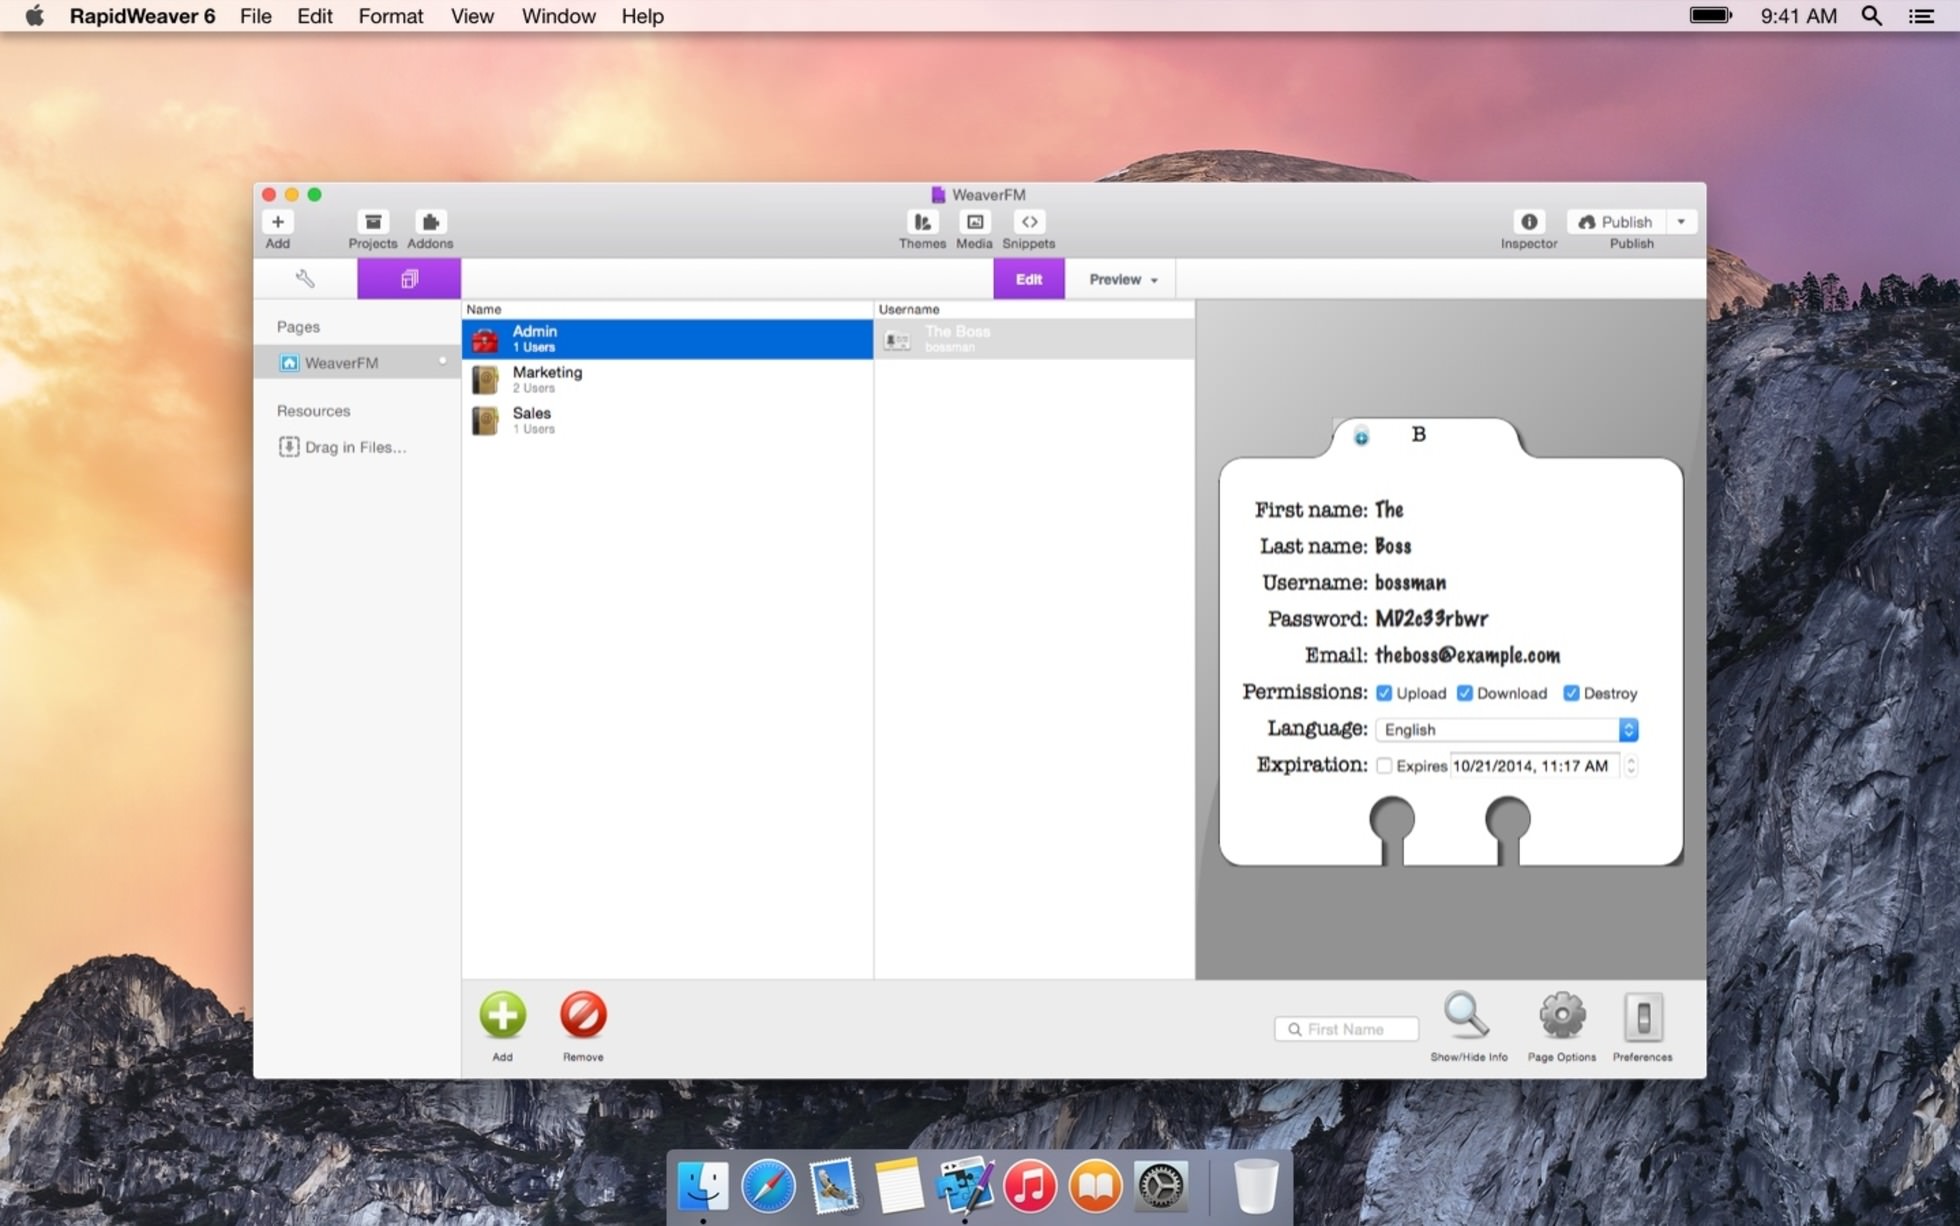1960x1226 pixels.
Task: Select the Marketing group row
Action: [667, 380]
